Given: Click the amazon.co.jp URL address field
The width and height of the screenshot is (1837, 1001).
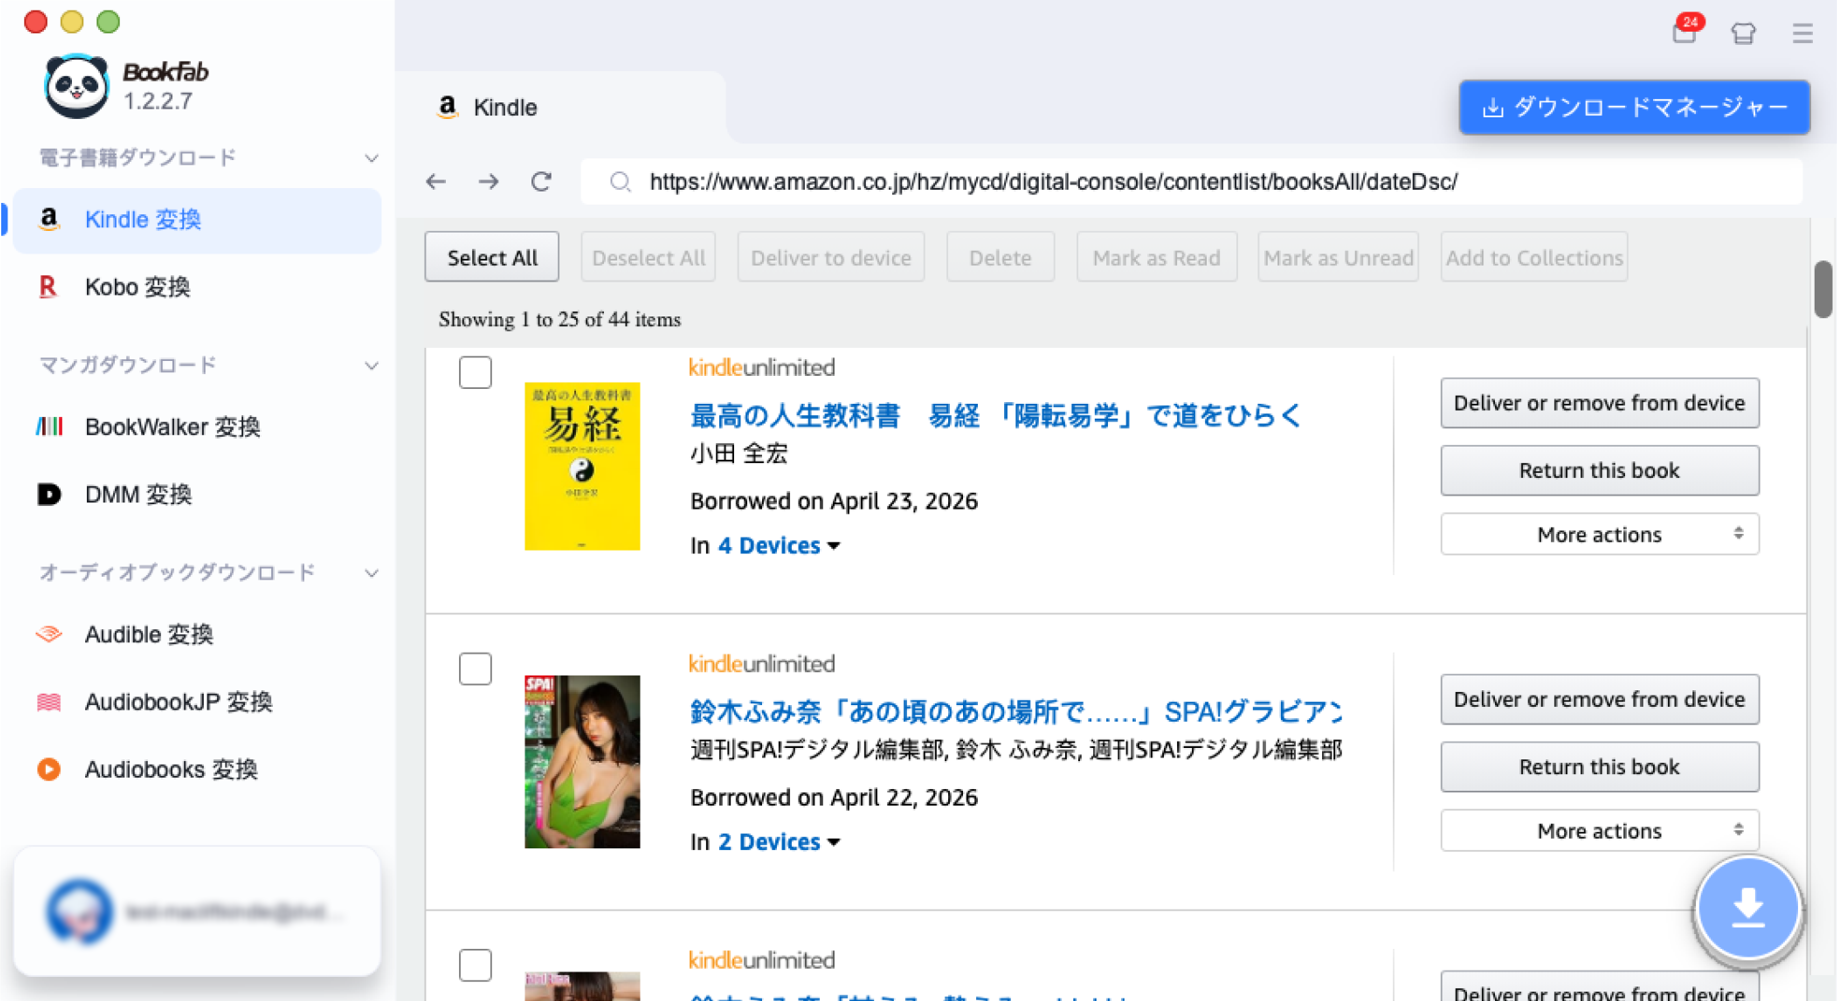Looking at the screenshot, I should tap(1191, 182).
